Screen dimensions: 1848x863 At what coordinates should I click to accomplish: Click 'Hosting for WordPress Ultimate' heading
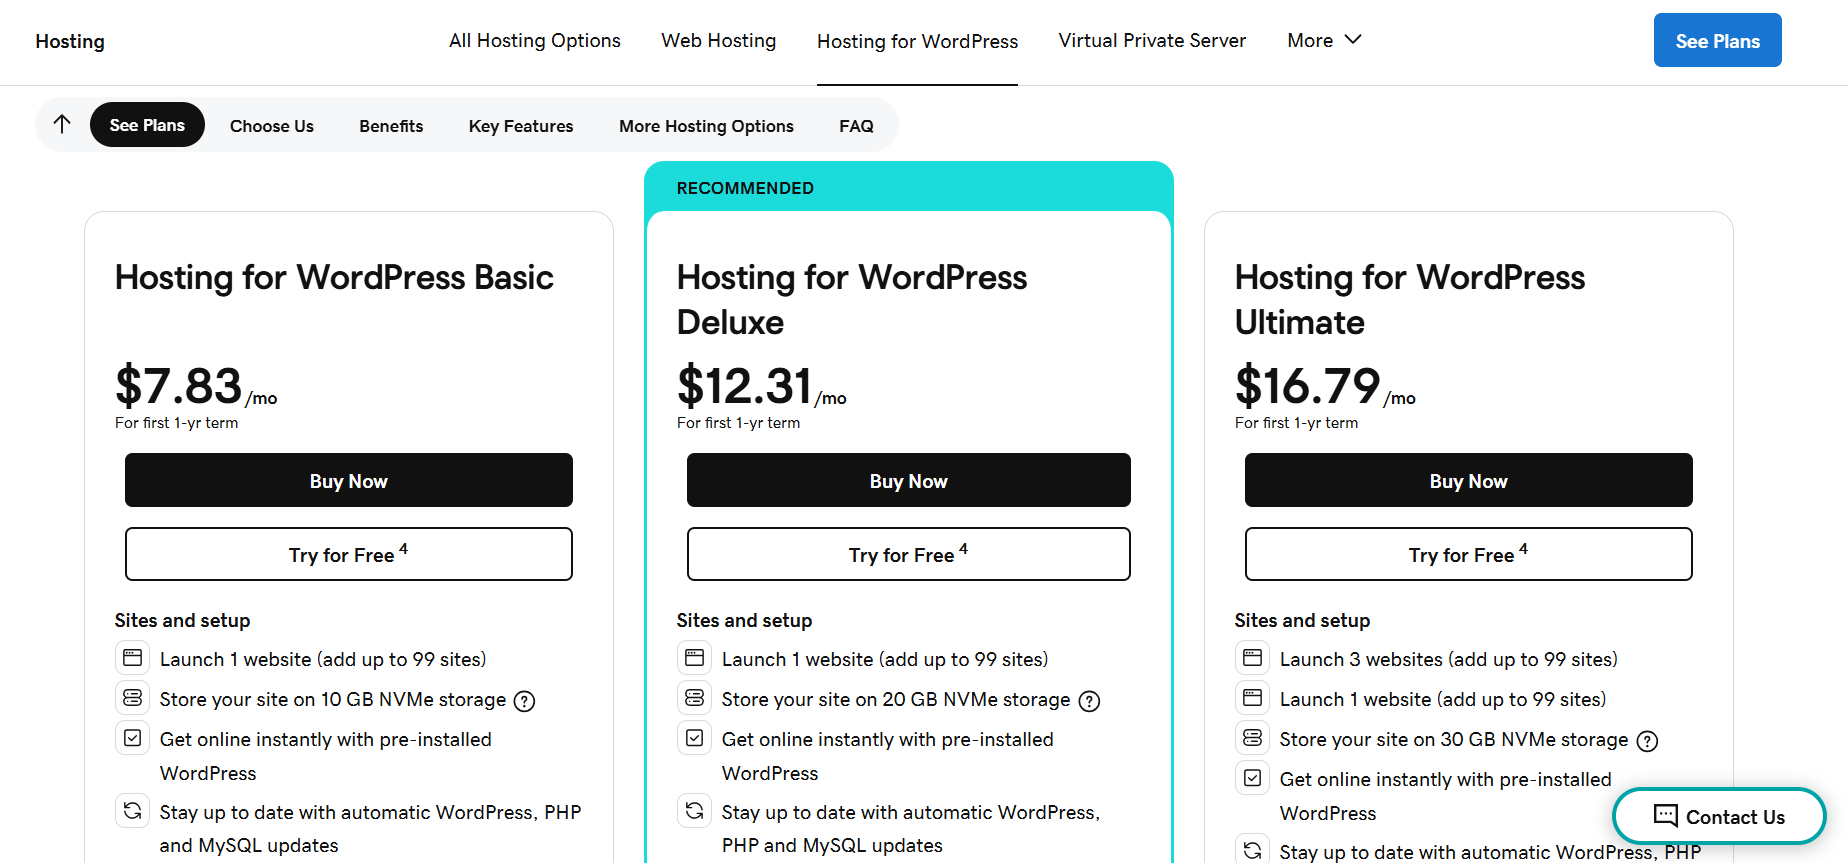1410,299
